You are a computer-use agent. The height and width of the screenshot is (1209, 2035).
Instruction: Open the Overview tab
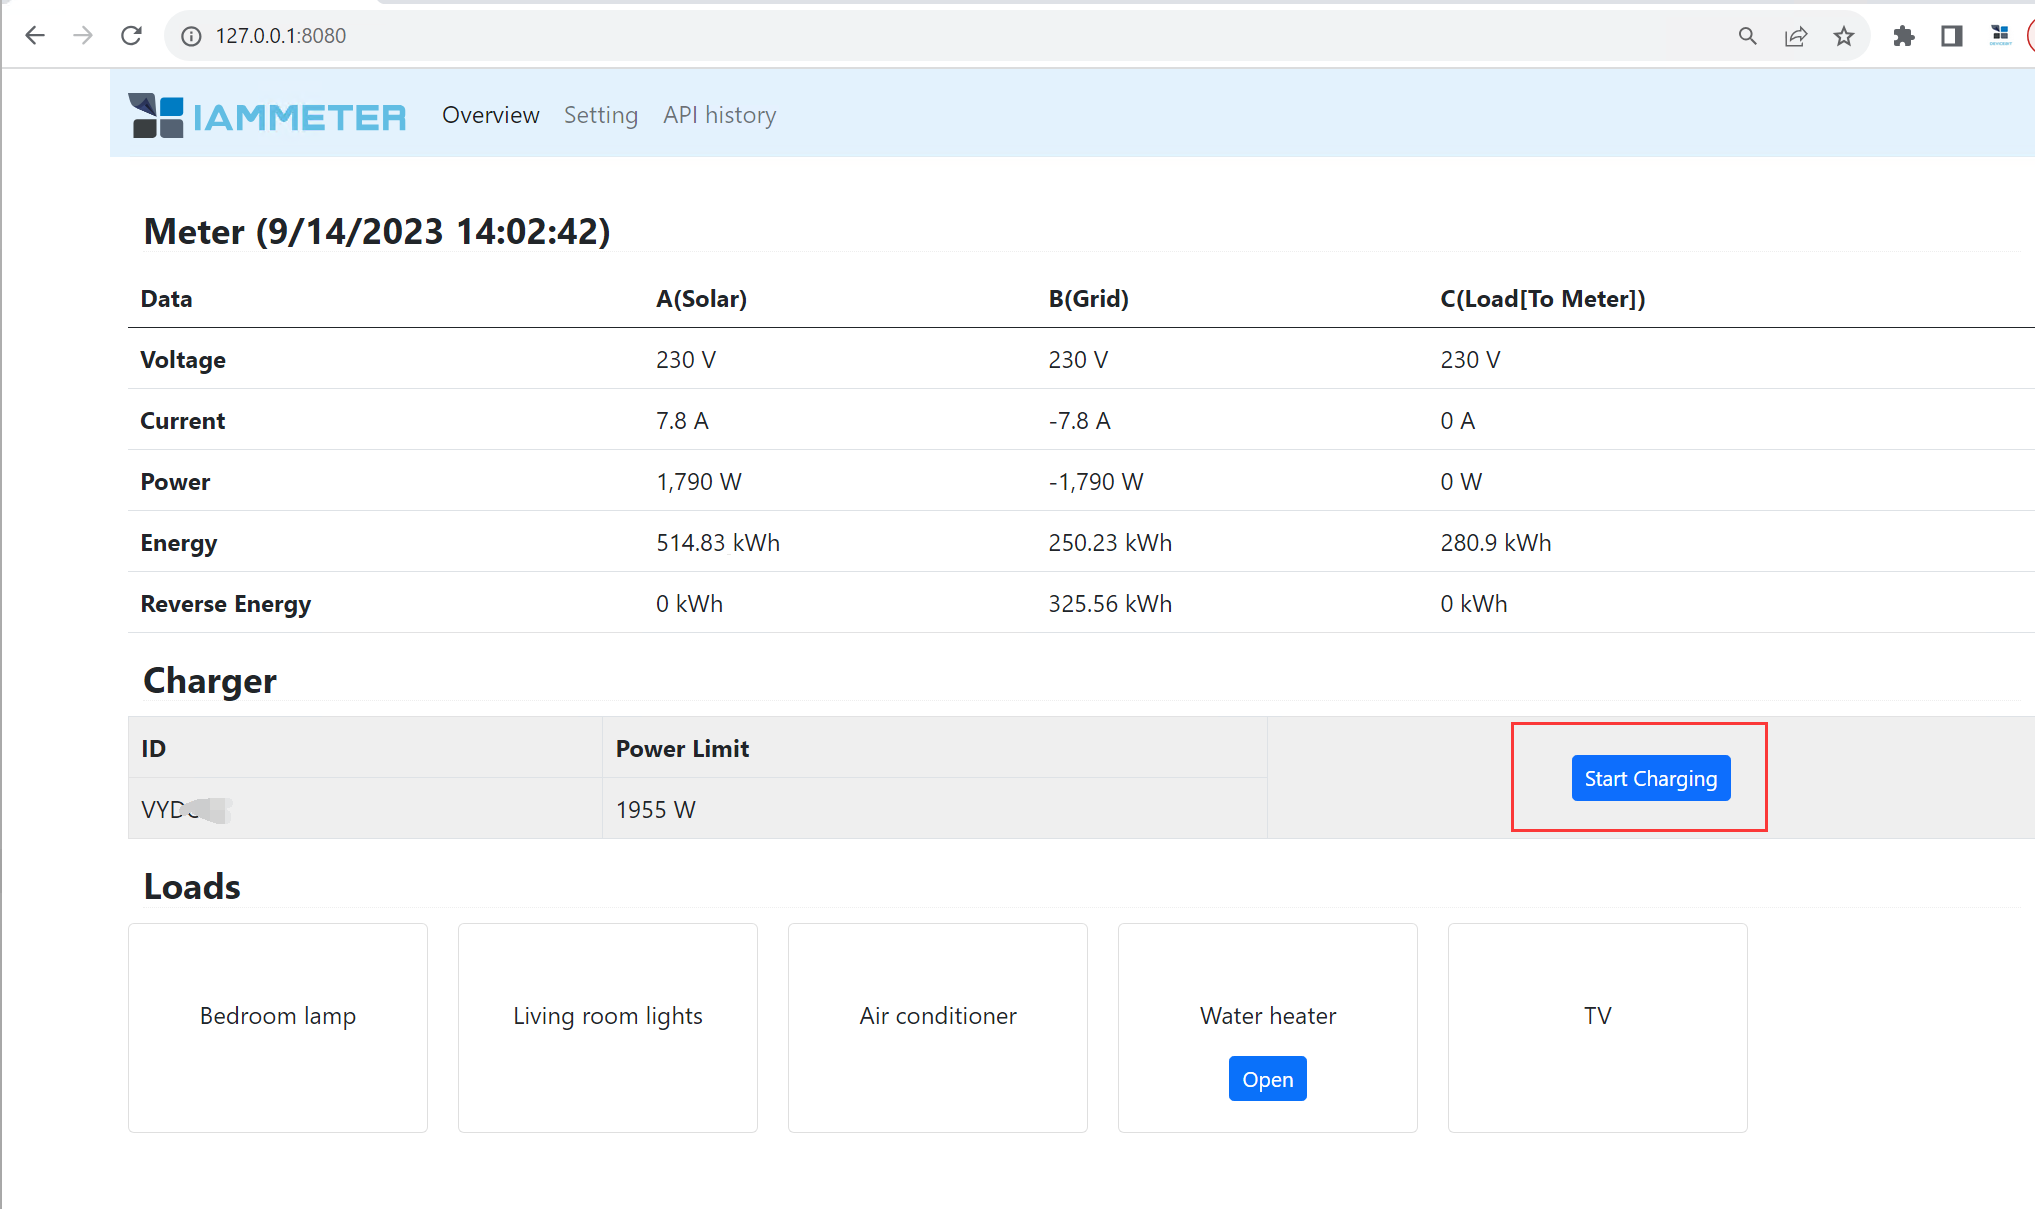490,115
